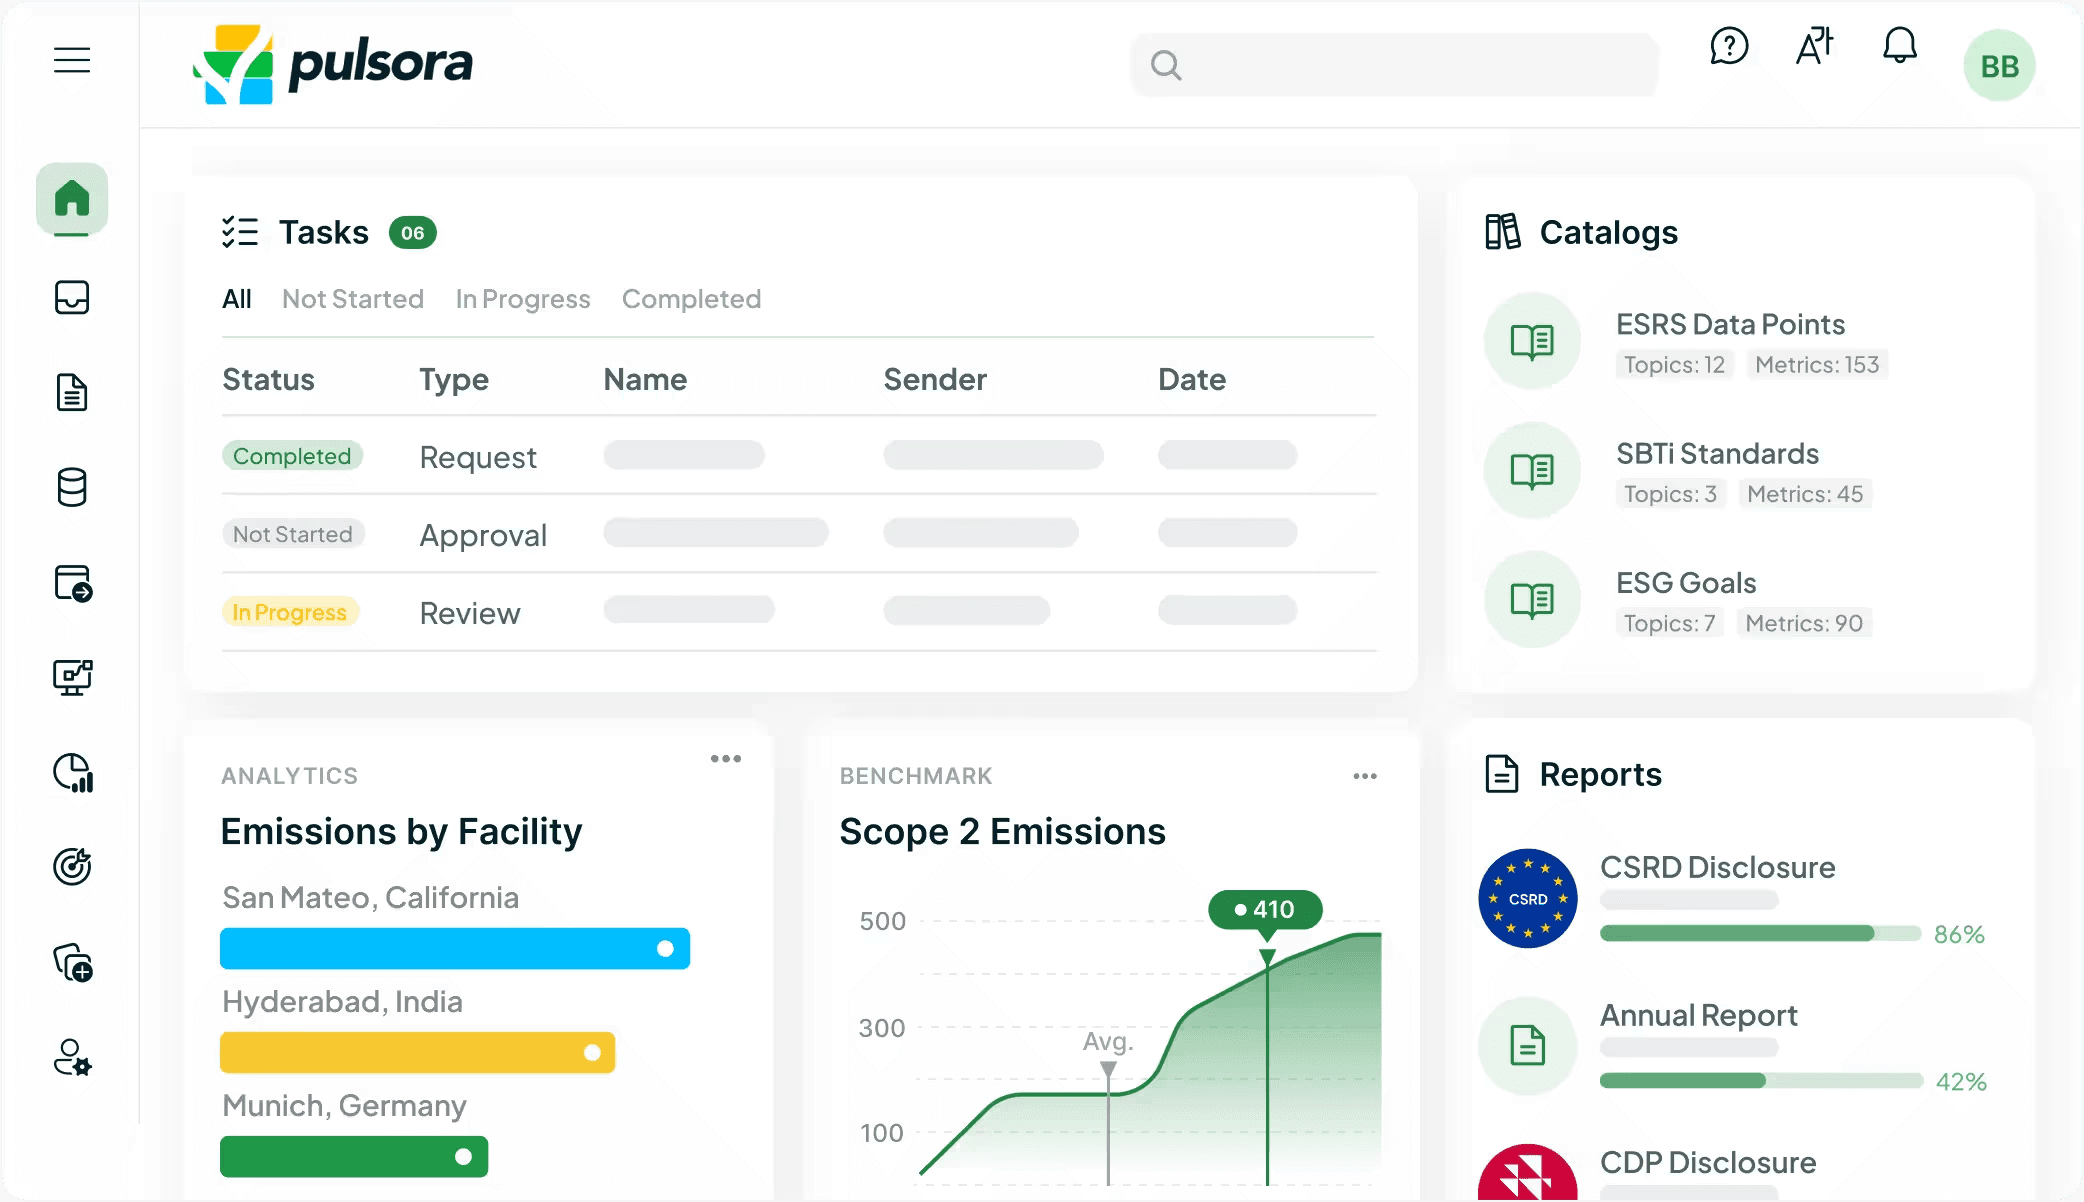Open the BB user avatar menu
The width and height of the screenshot is (2084, 1202).
coord(1999,66)
